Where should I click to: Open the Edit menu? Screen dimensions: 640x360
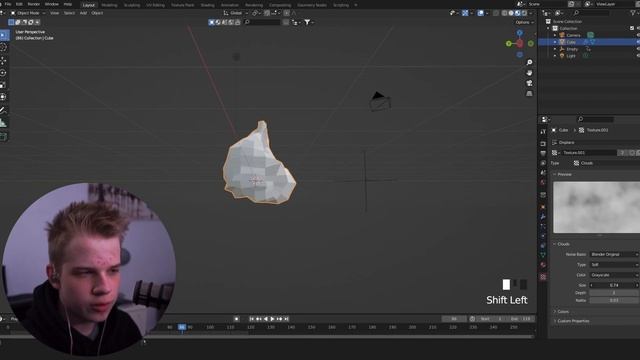[x=19, y=4]
